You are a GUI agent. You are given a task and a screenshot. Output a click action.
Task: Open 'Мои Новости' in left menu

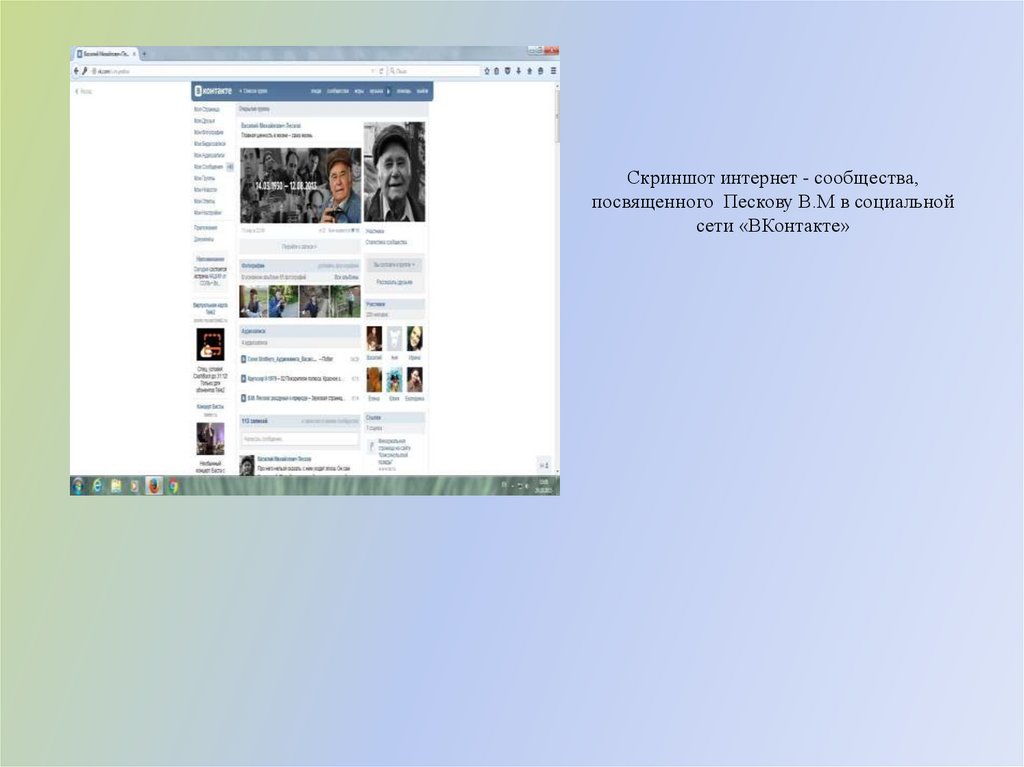coord(205,189)
